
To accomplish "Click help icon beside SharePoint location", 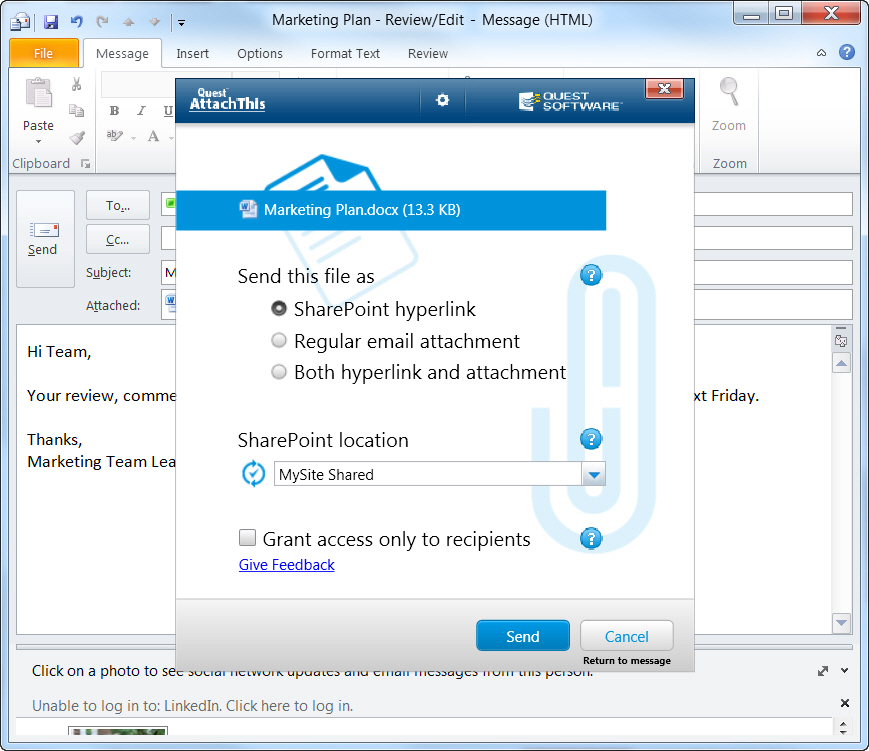I will (x=591, y=439).
